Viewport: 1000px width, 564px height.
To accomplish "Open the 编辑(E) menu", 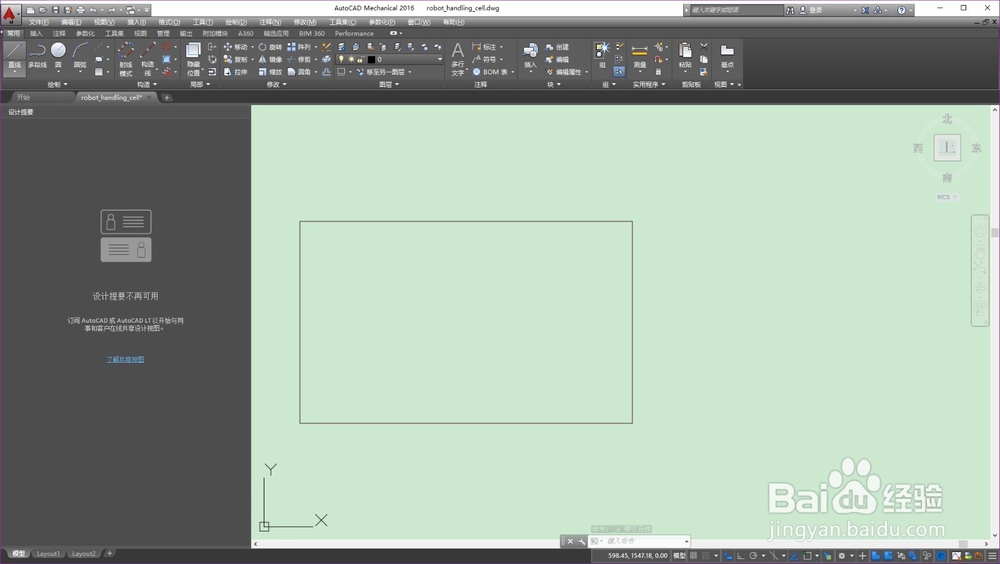I will point(71,22).
